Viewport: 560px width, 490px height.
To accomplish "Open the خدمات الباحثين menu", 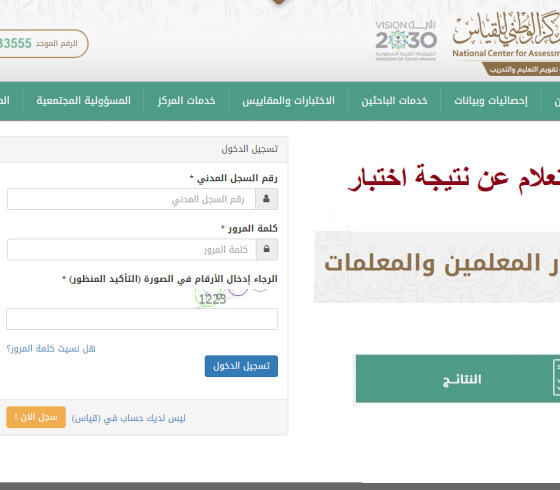I will click(x=394, y=101).
